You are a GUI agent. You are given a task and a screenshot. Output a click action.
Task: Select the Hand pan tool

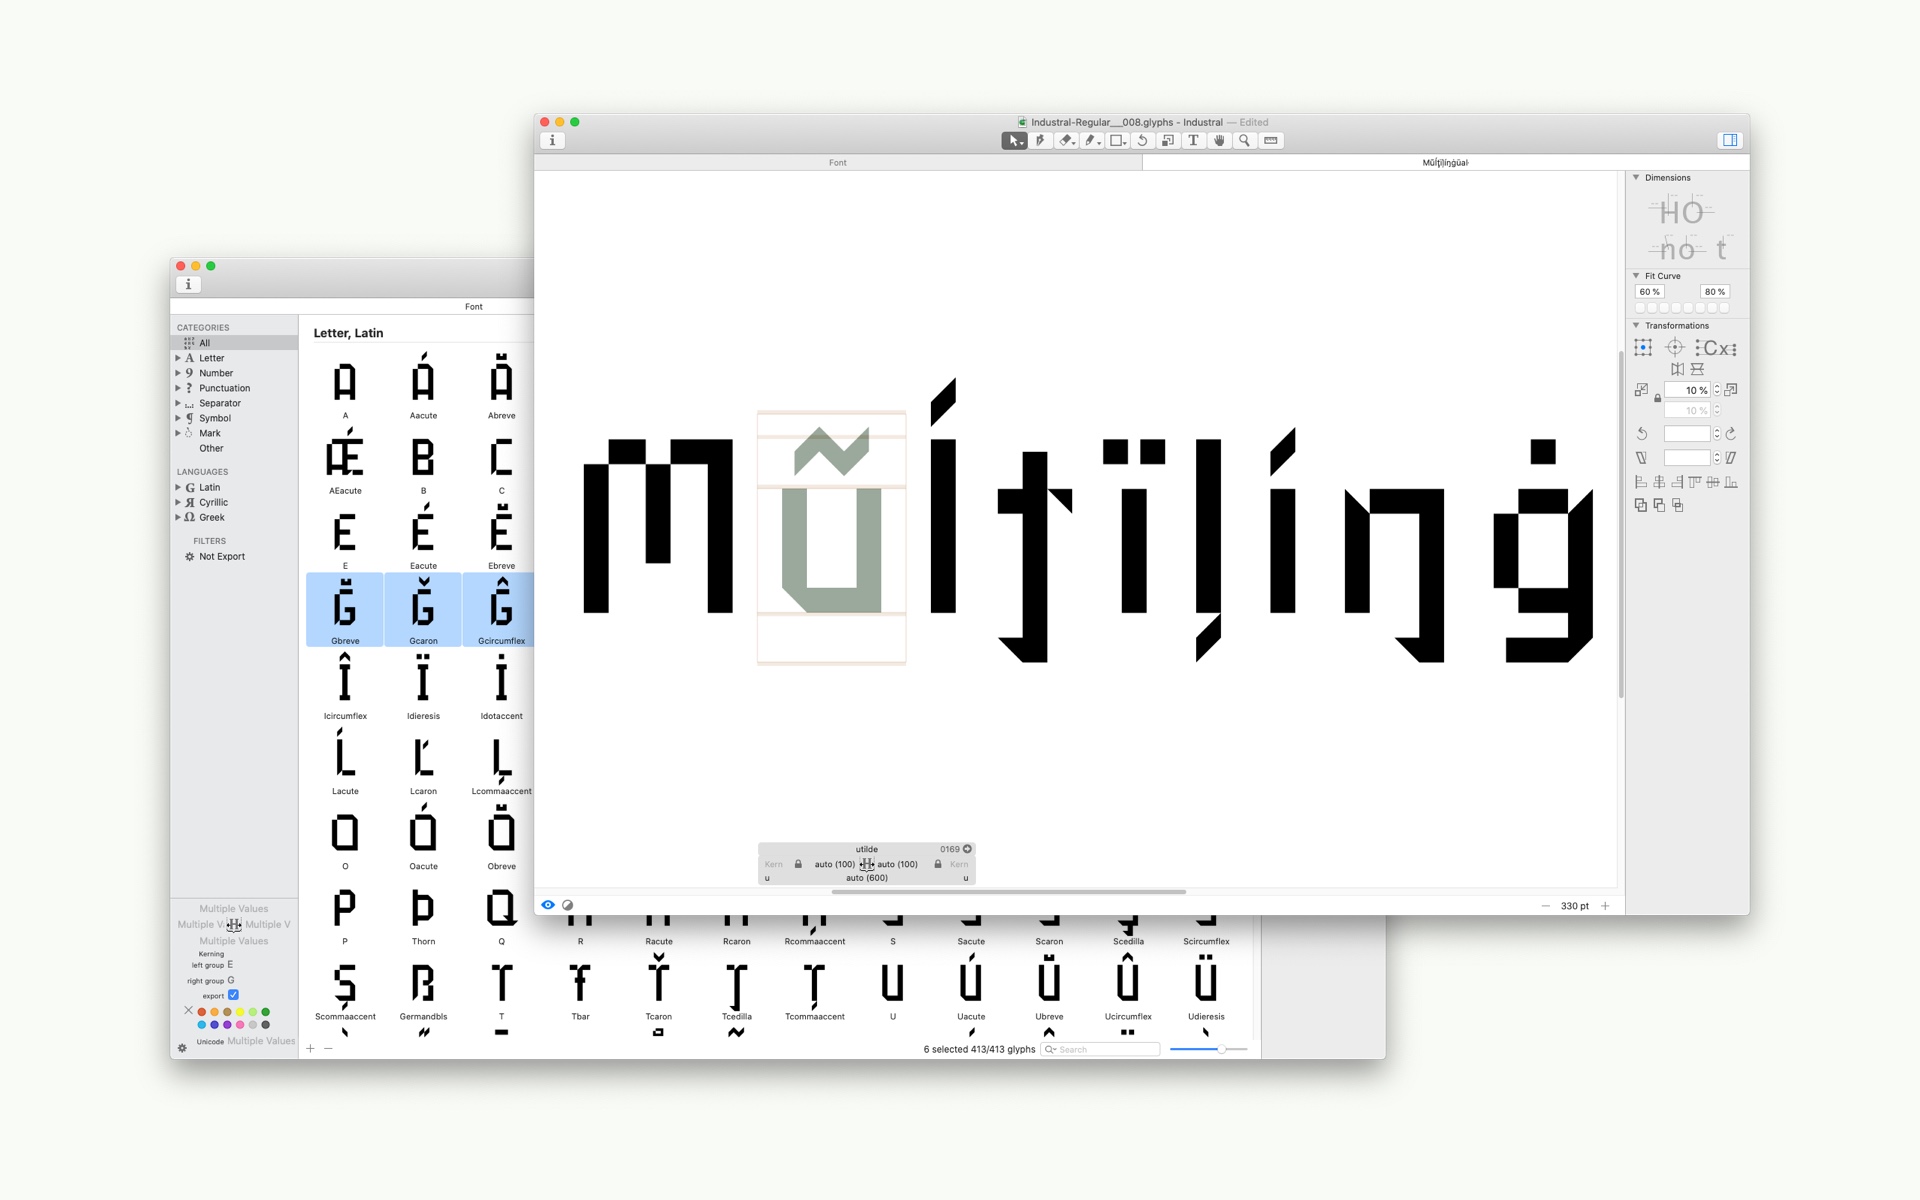(x=1219, y=141)
